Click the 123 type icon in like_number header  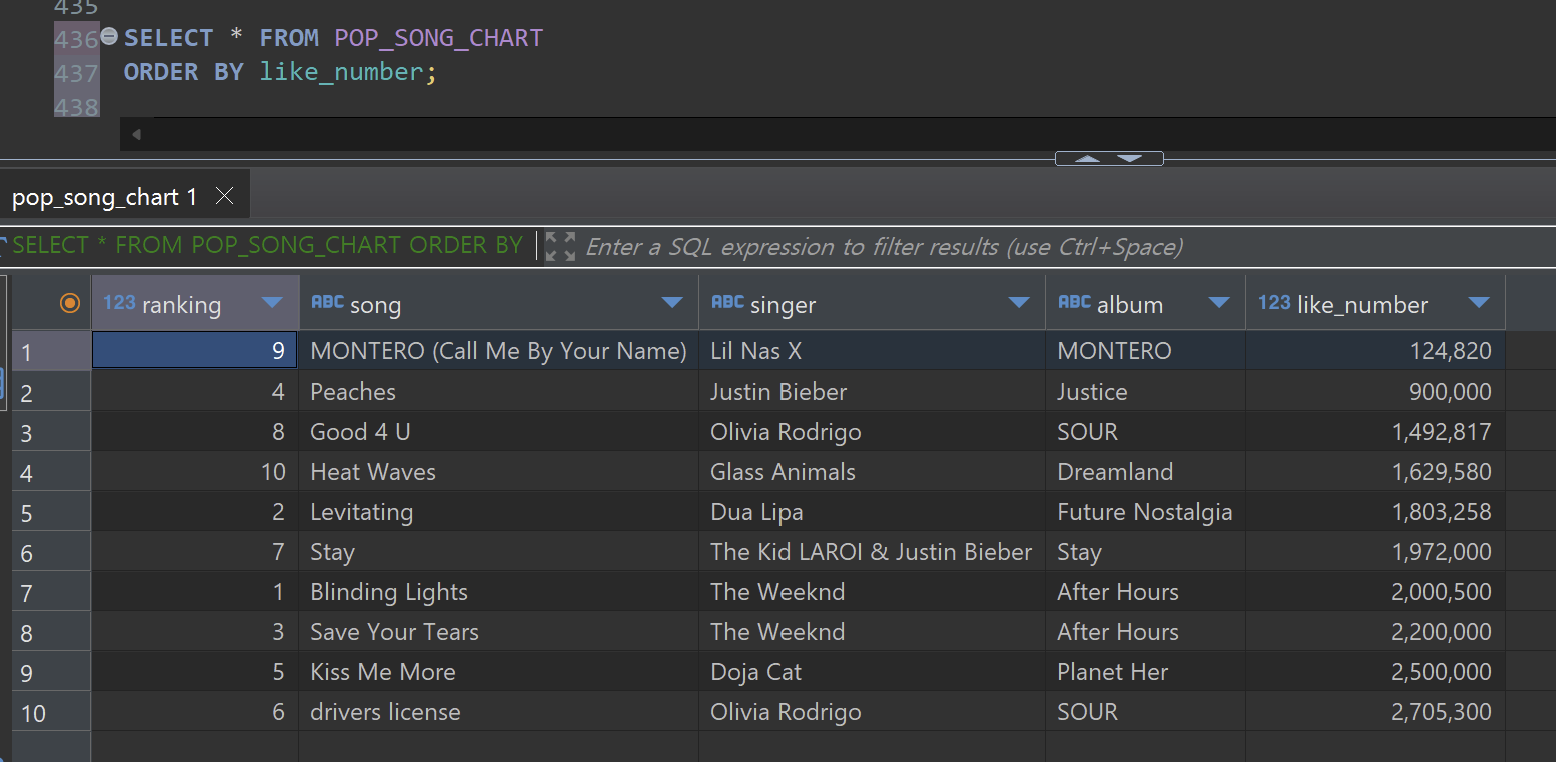1274,302
